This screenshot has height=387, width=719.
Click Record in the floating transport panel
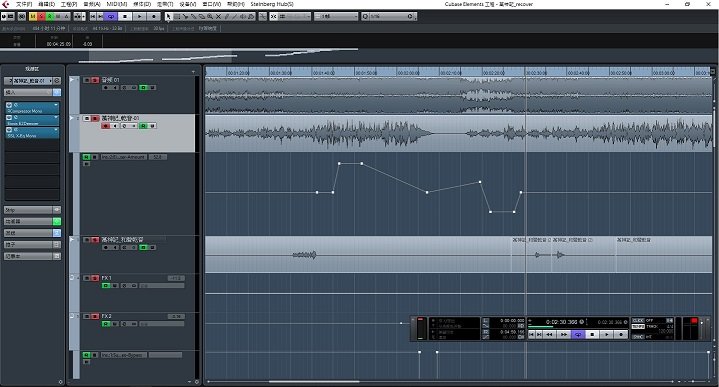[x=621, y=335]
